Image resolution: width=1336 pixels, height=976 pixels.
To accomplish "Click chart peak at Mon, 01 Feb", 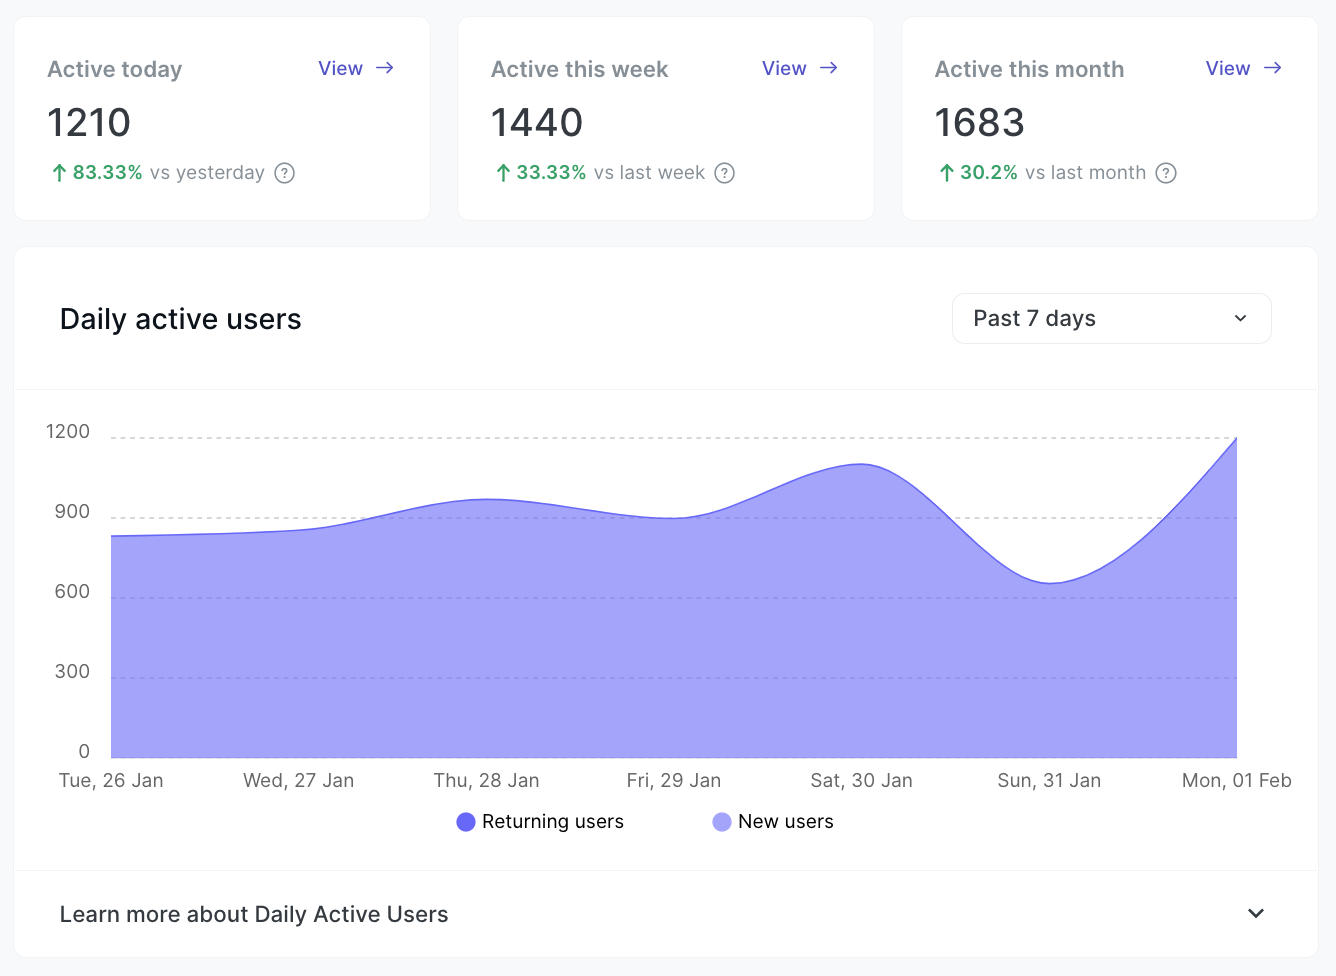I will click(1236, 439).
